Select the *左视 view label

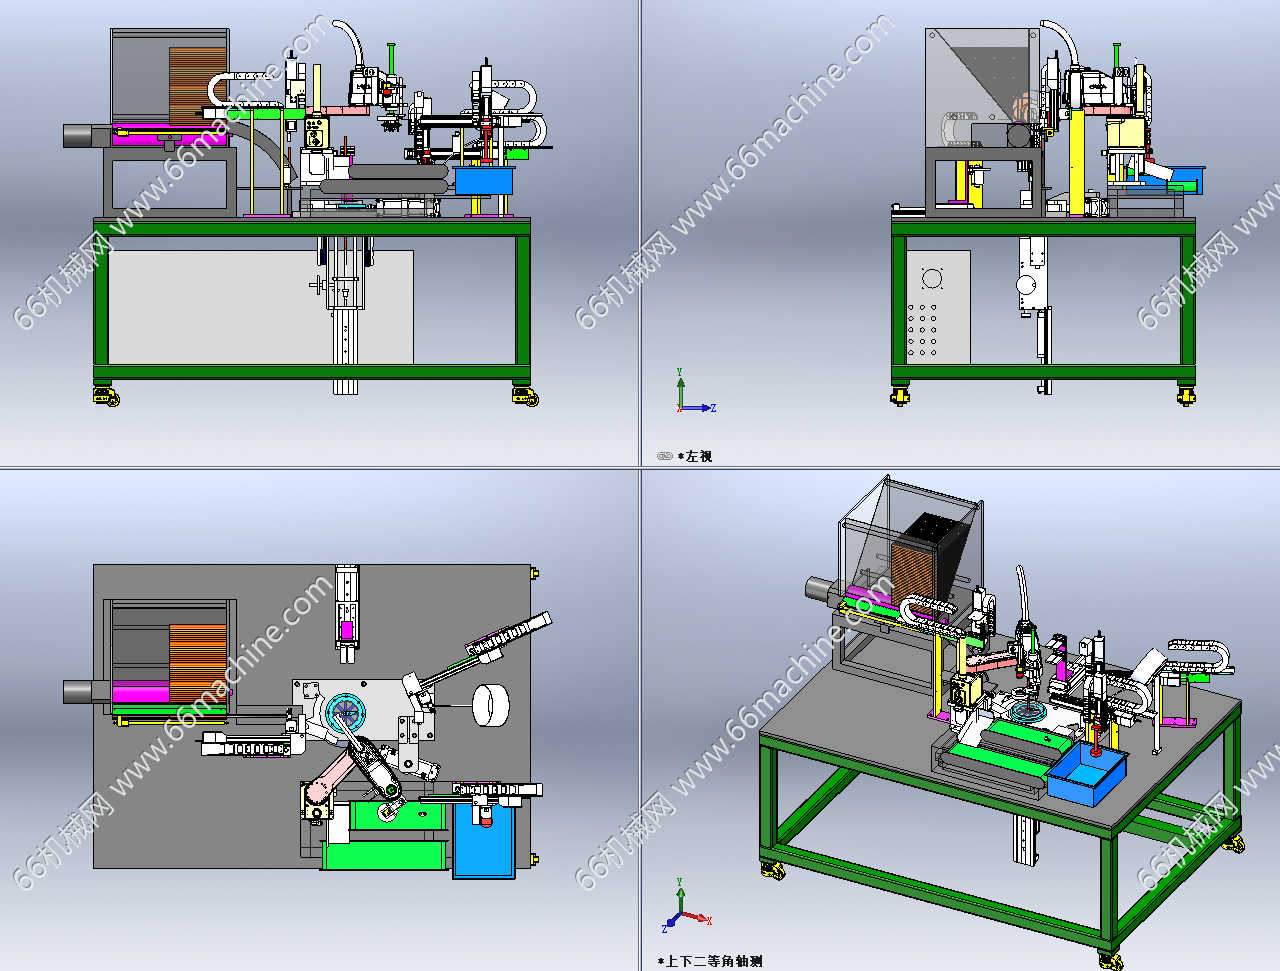(696, 456)
